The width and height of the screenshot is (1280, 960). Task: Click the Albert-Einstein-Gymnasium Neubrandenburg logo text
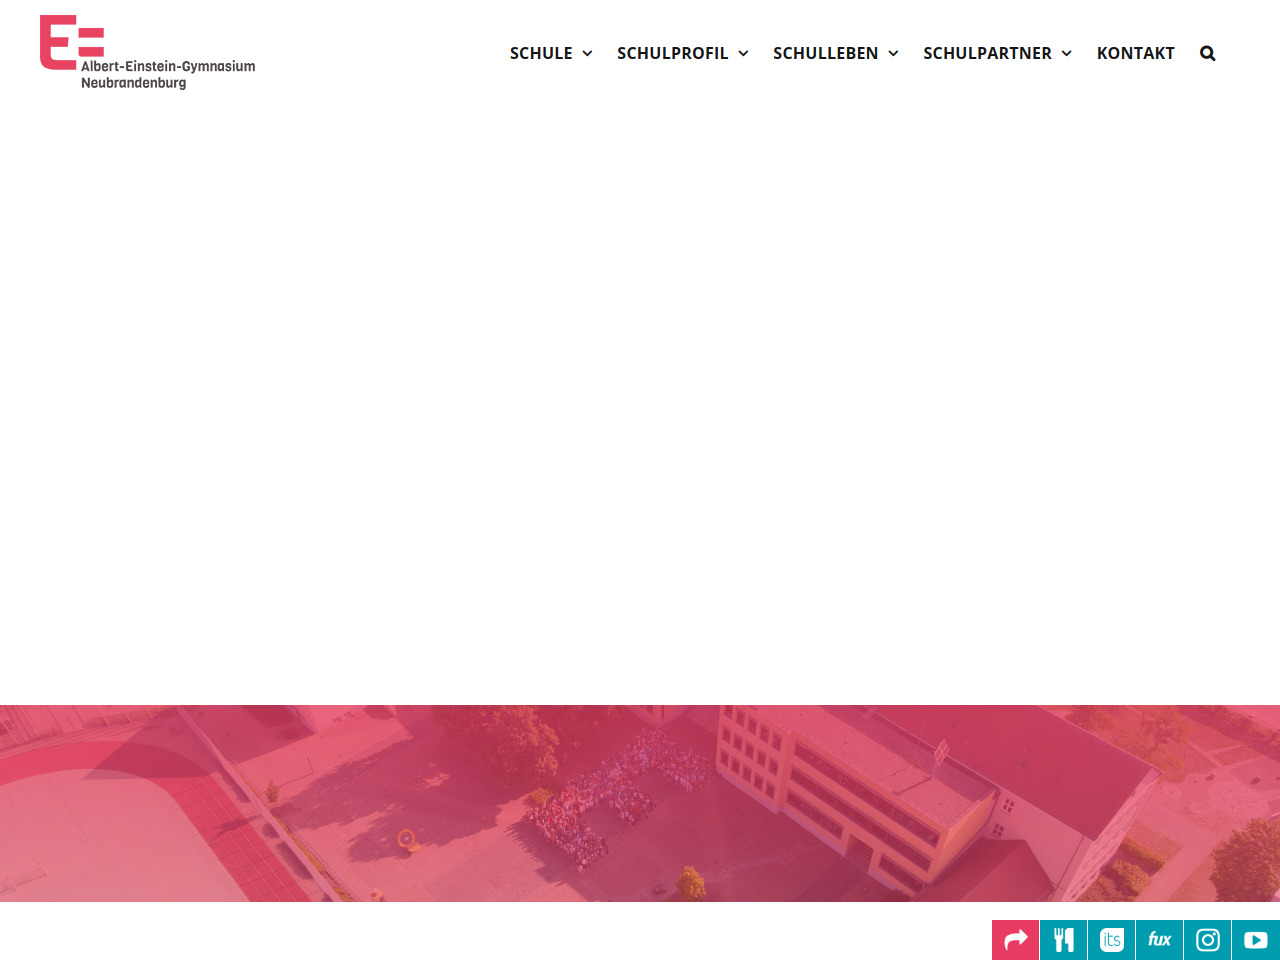click(167, 75)
